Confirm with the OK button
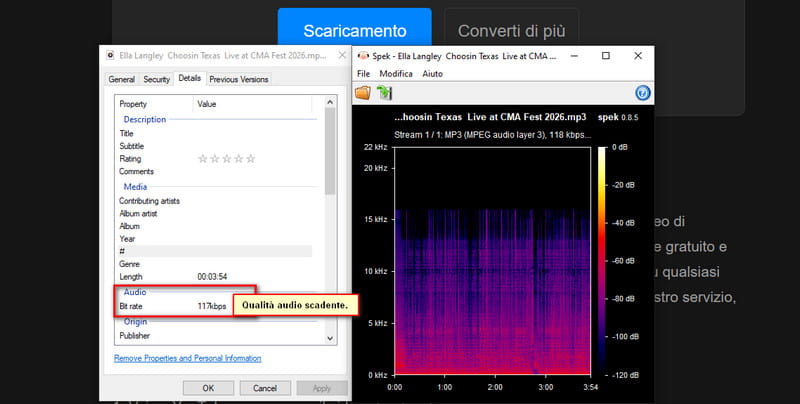The image size is (800, 404). point(208,388)
